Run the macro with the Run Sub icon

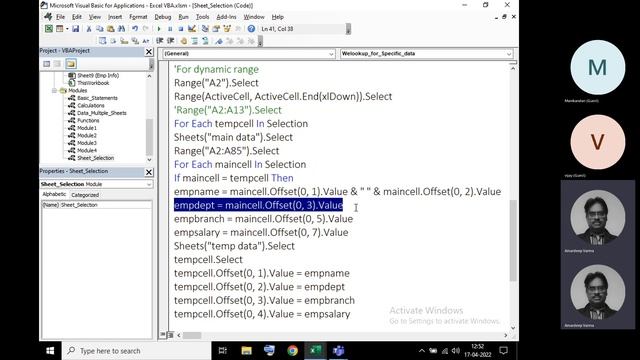159,29
